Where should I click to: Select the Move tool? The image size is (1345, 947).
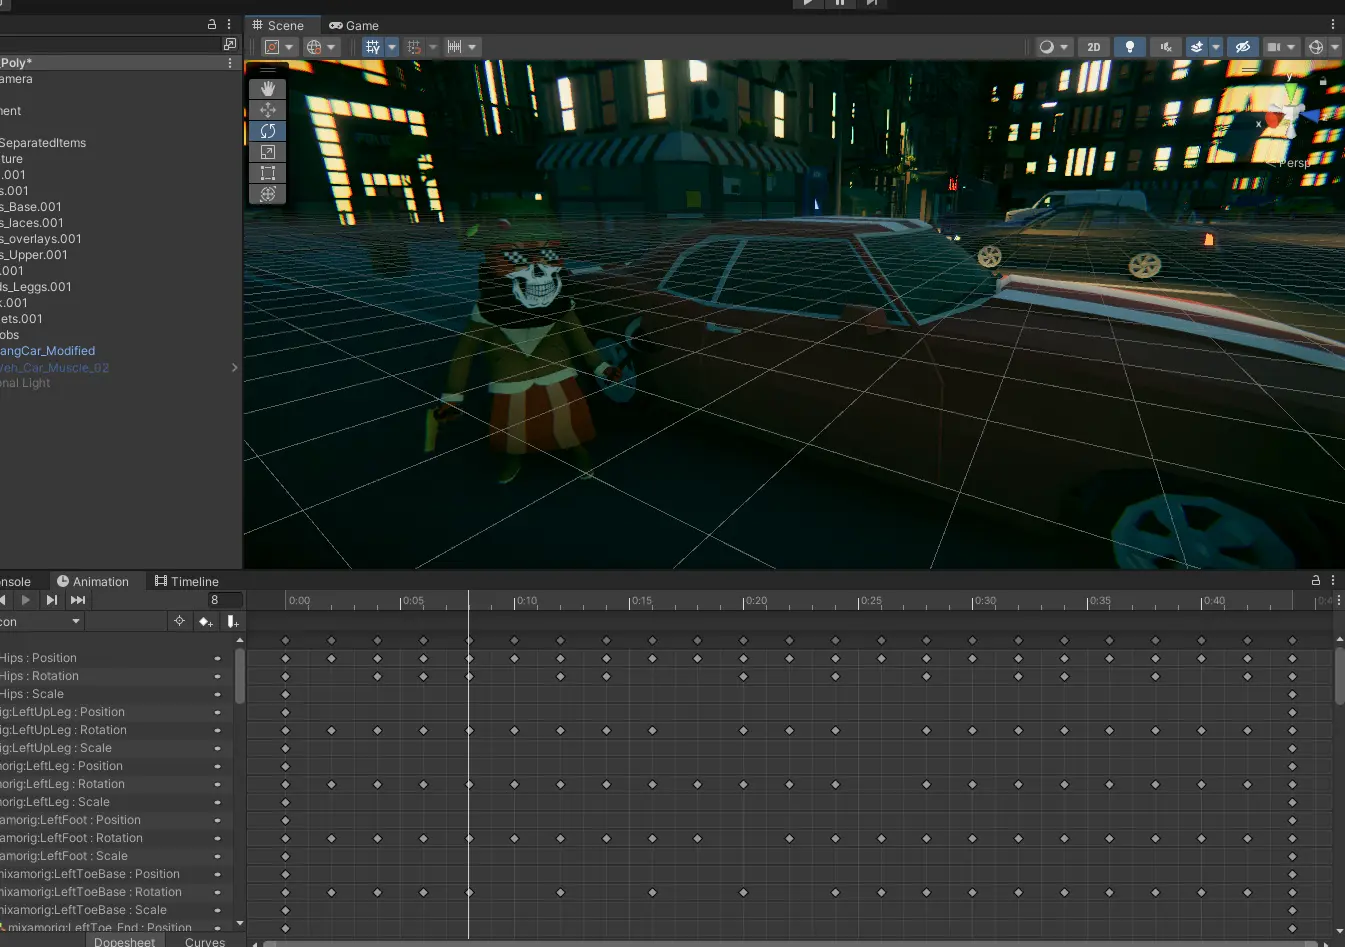pos(267,110)
